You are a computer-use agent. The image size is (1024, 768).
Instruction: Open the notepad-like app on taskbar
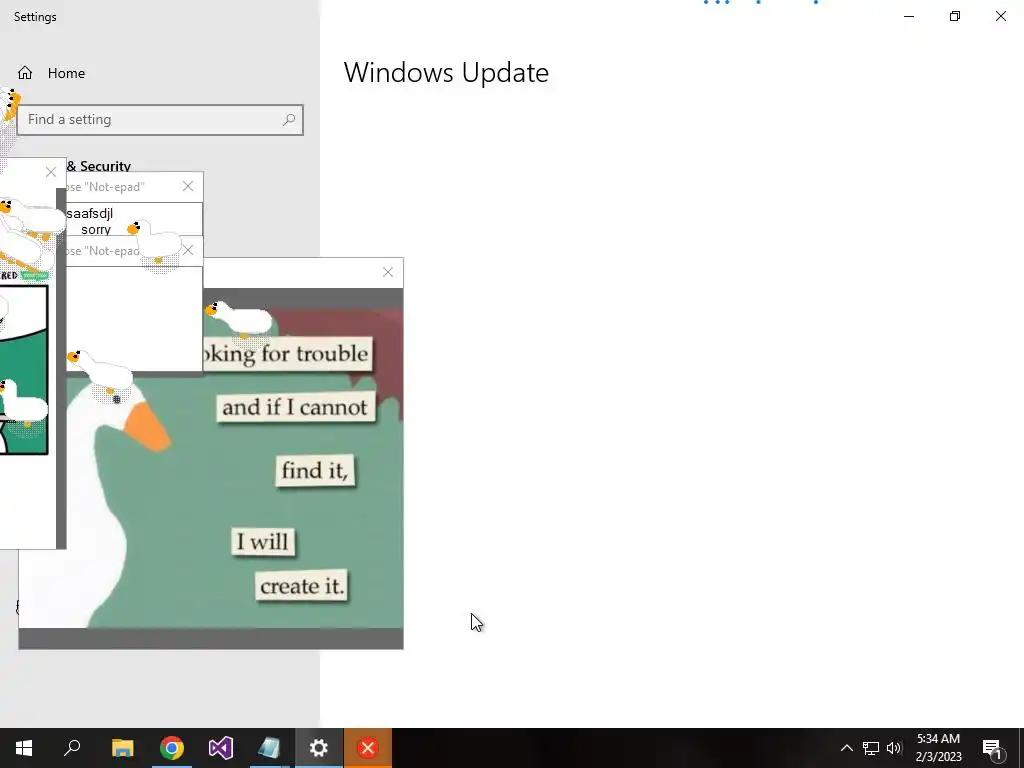click(x=269, y=748)
